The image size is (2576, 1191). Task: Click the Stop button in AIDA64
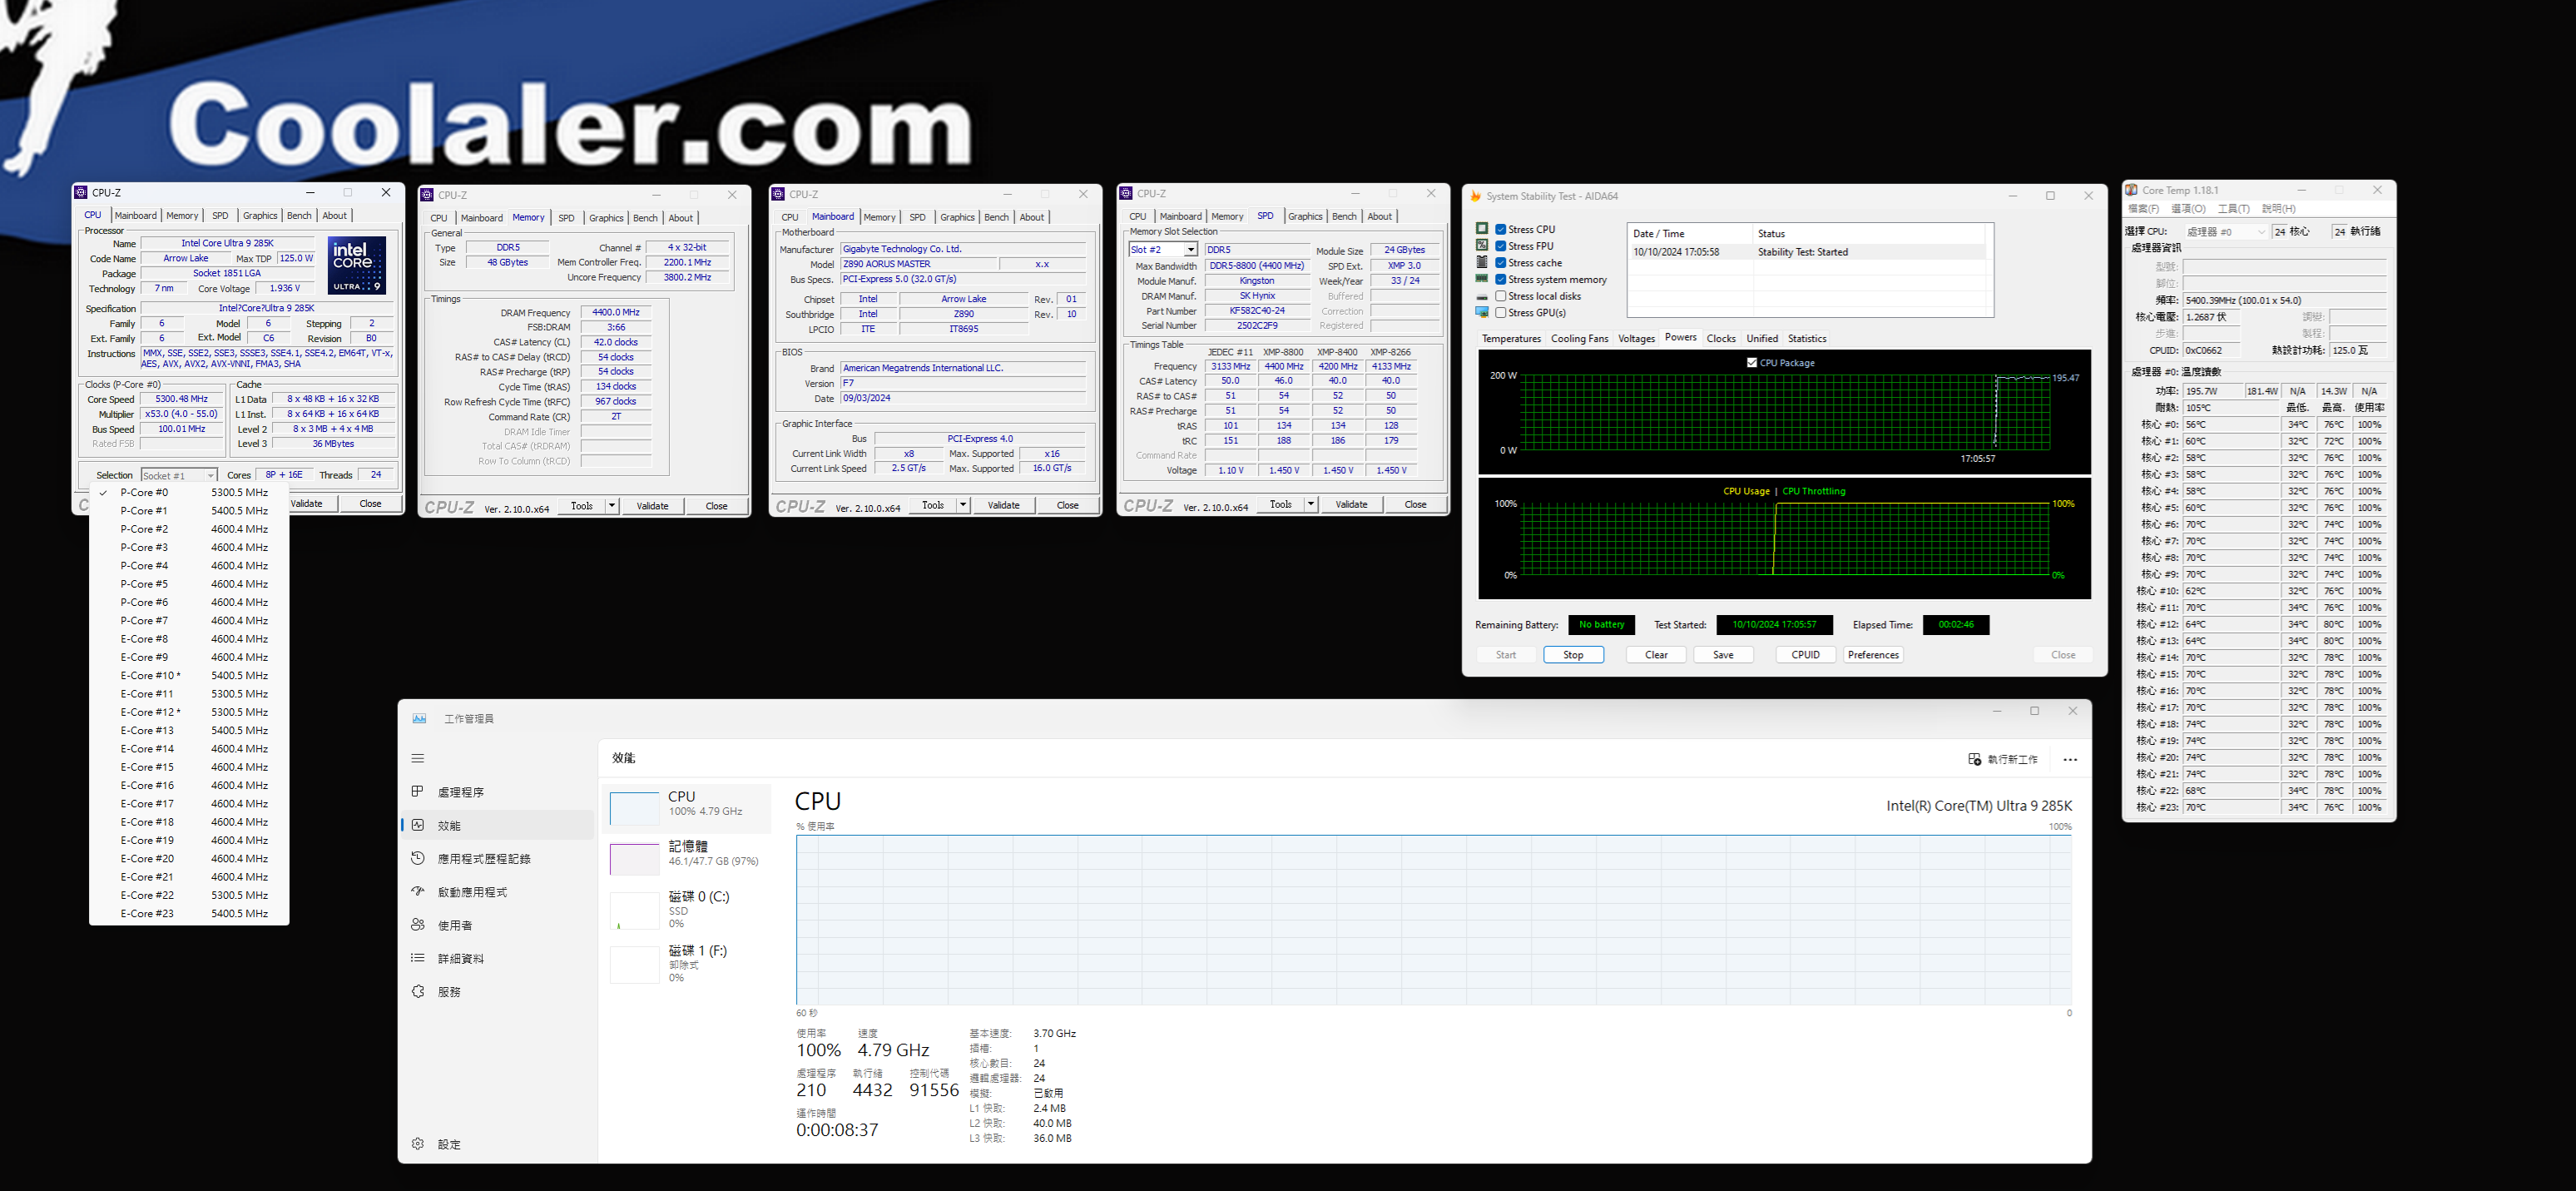click(x=1573, y=655)
